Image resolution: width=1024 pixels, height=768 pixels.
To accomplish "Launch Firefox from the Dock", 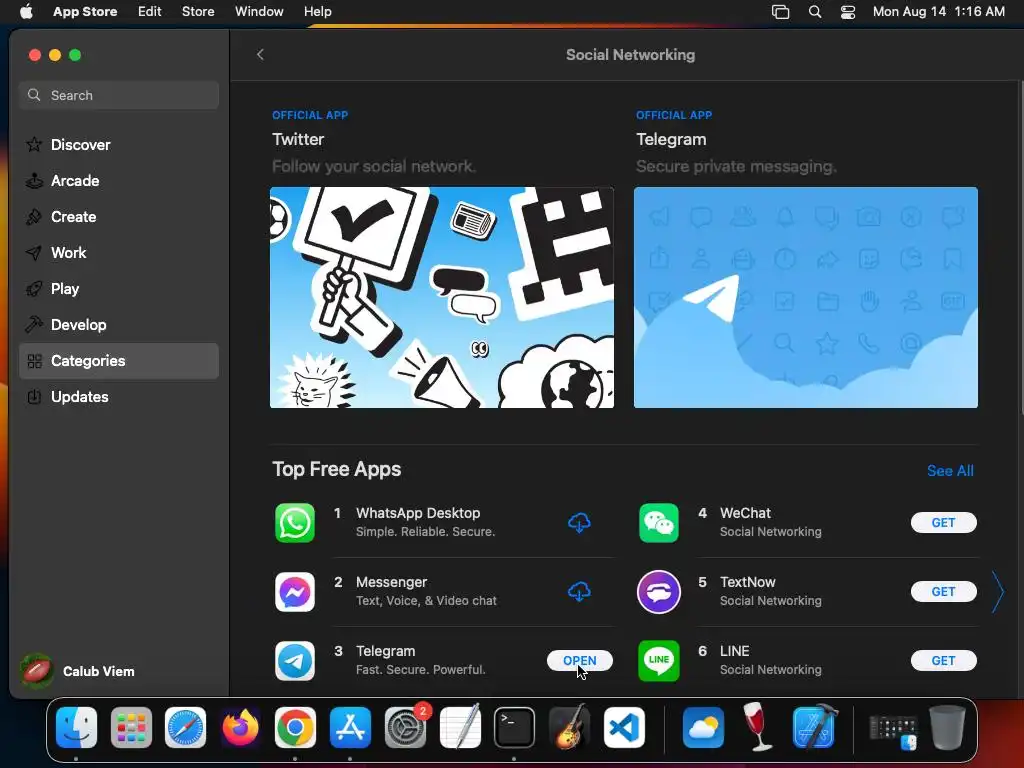I will coord(240,727).
